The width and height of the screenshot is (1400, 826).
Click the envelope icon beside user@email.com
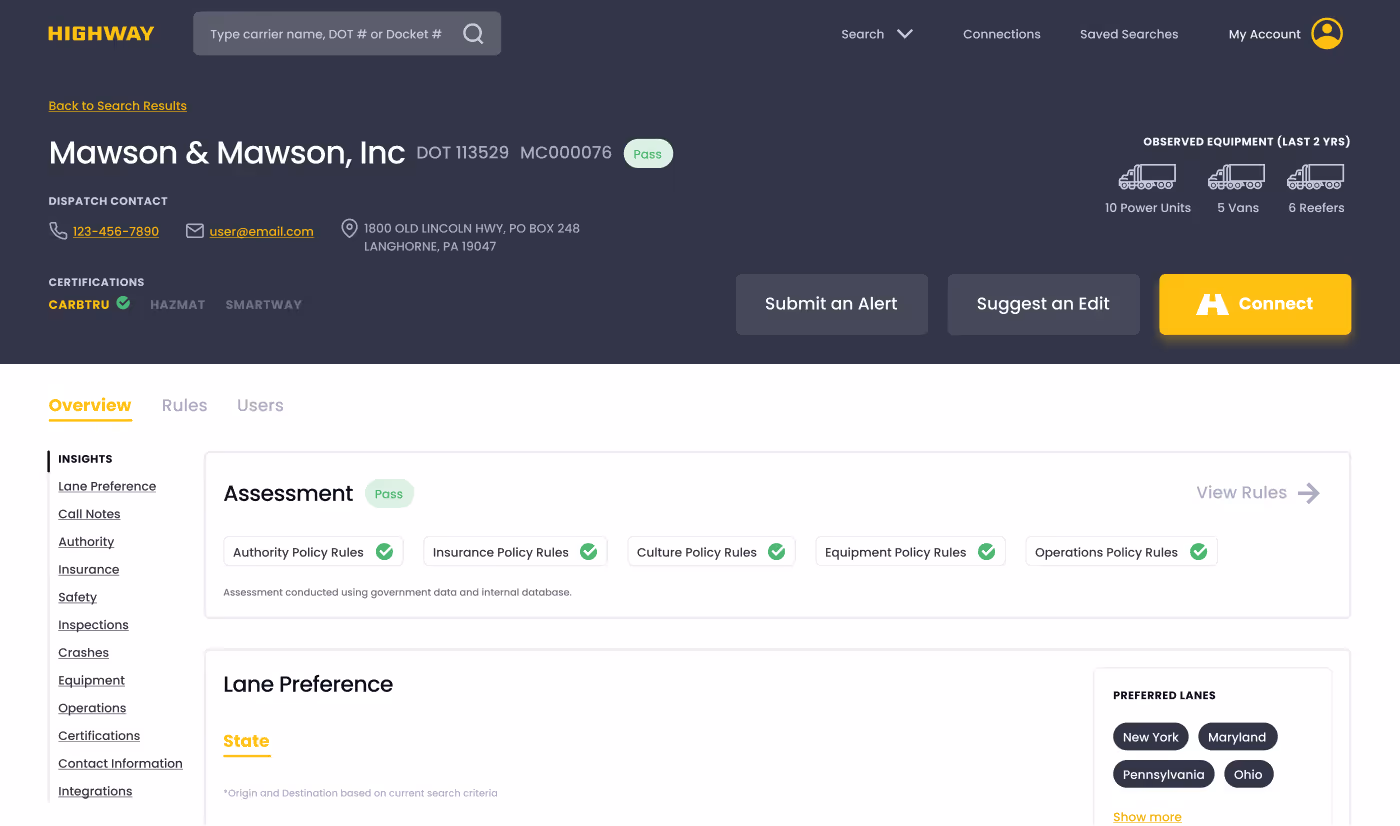195,231
